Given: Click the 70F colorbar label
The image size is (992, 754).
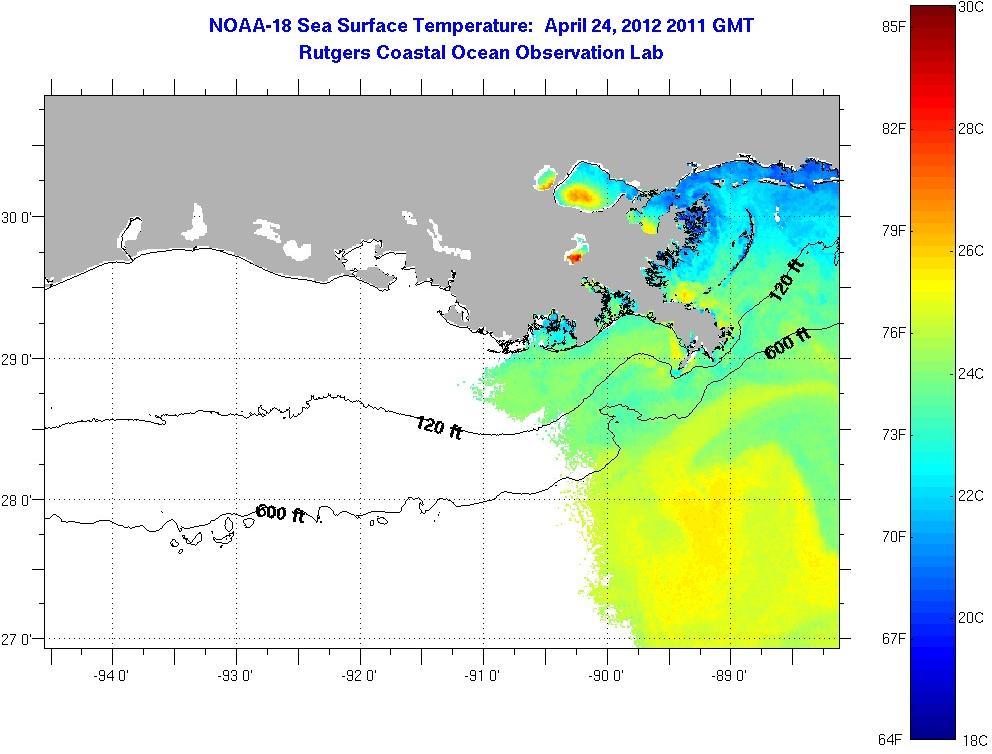Looking at the screenshot, I should tap(893, 536).
